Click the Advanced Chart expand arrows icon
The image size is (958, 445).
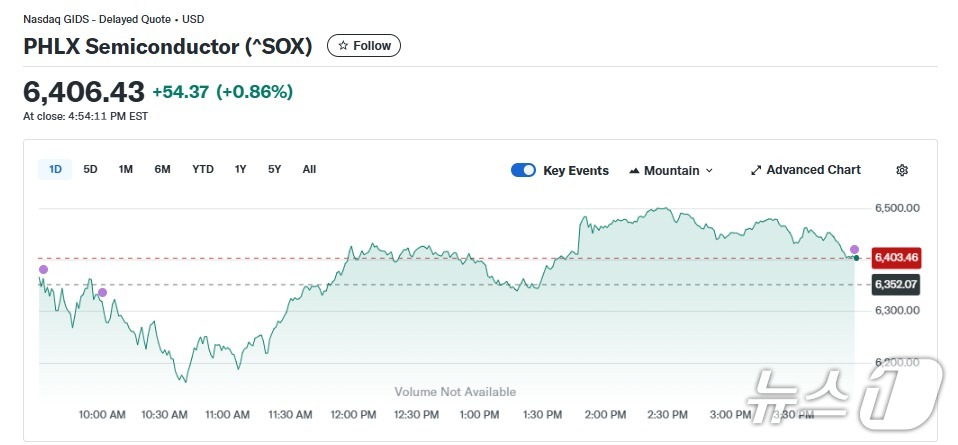click(756, 170)
